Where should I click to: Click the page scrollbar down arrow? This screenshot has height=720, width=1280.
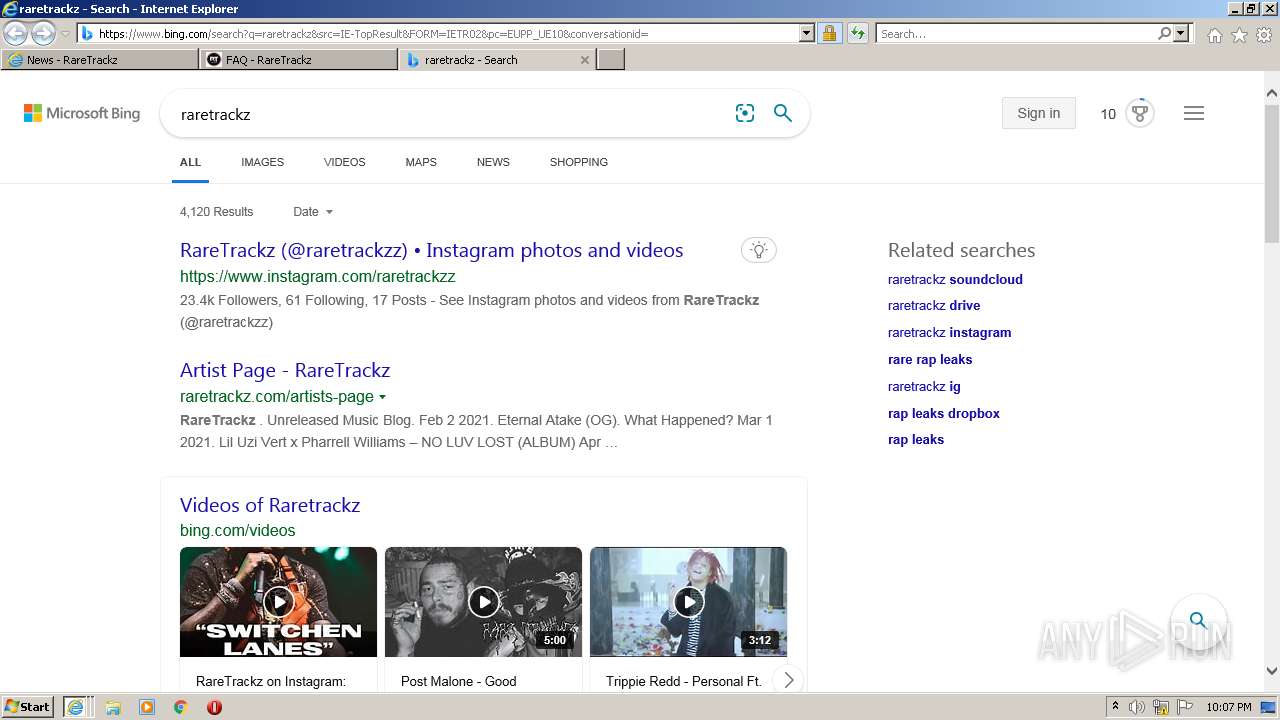point(1272,671)
